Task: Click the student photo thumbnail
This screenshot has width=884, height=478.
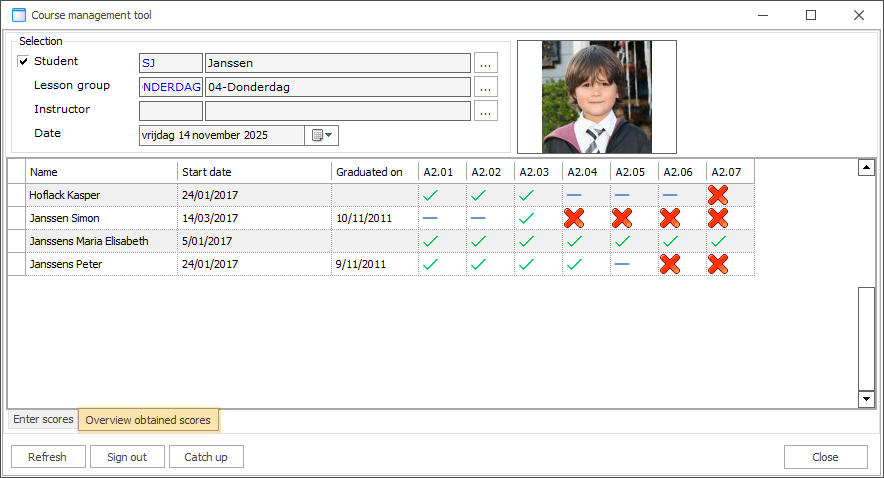Action: point(596,97)
